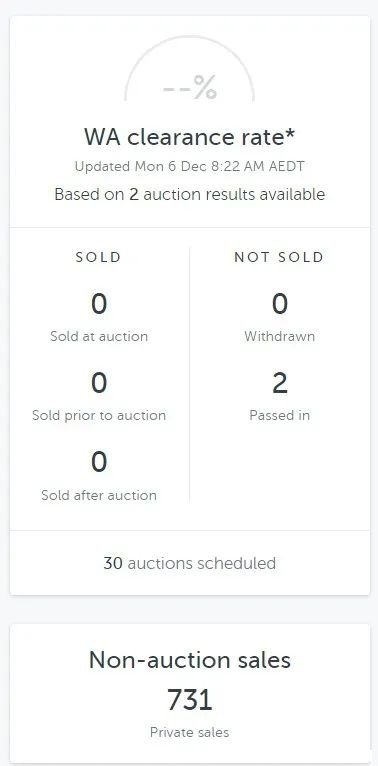Click the Sold at auction label
Image resolution: width=378 pixels, height=766 pixels.
click(99, 336)
